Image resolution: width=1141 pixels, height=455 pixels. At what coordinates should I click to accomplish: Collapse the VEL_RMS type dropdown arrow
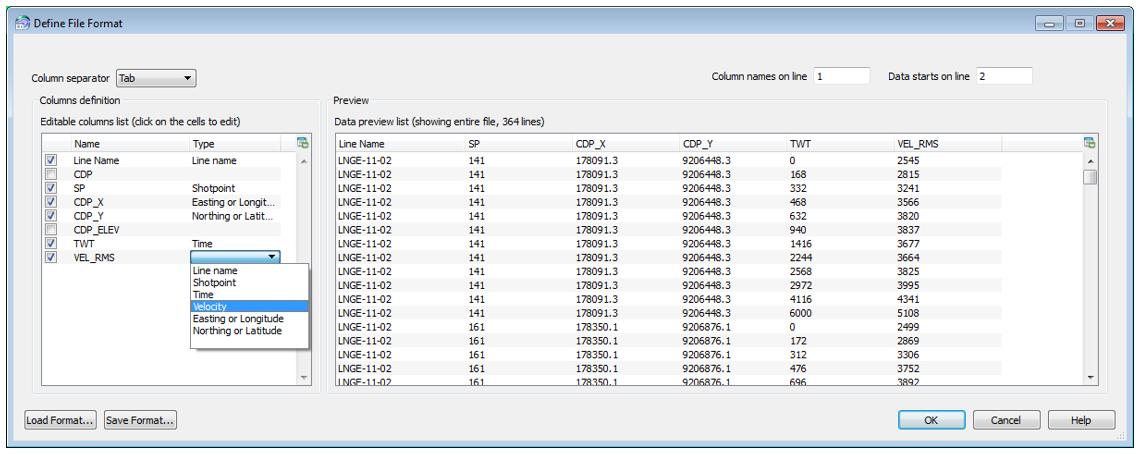[x=271, y=258]
